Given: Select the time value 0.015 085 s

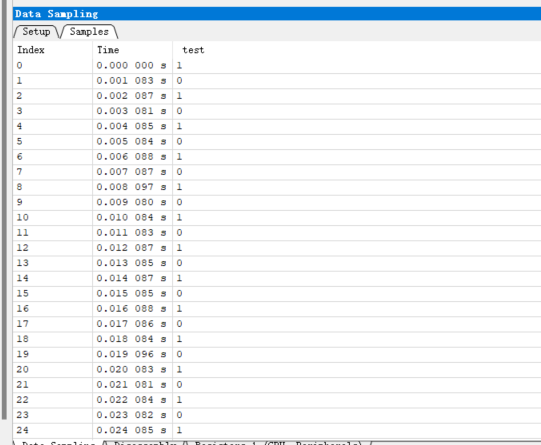Looking at the screenshot, I should click(132, 293).
